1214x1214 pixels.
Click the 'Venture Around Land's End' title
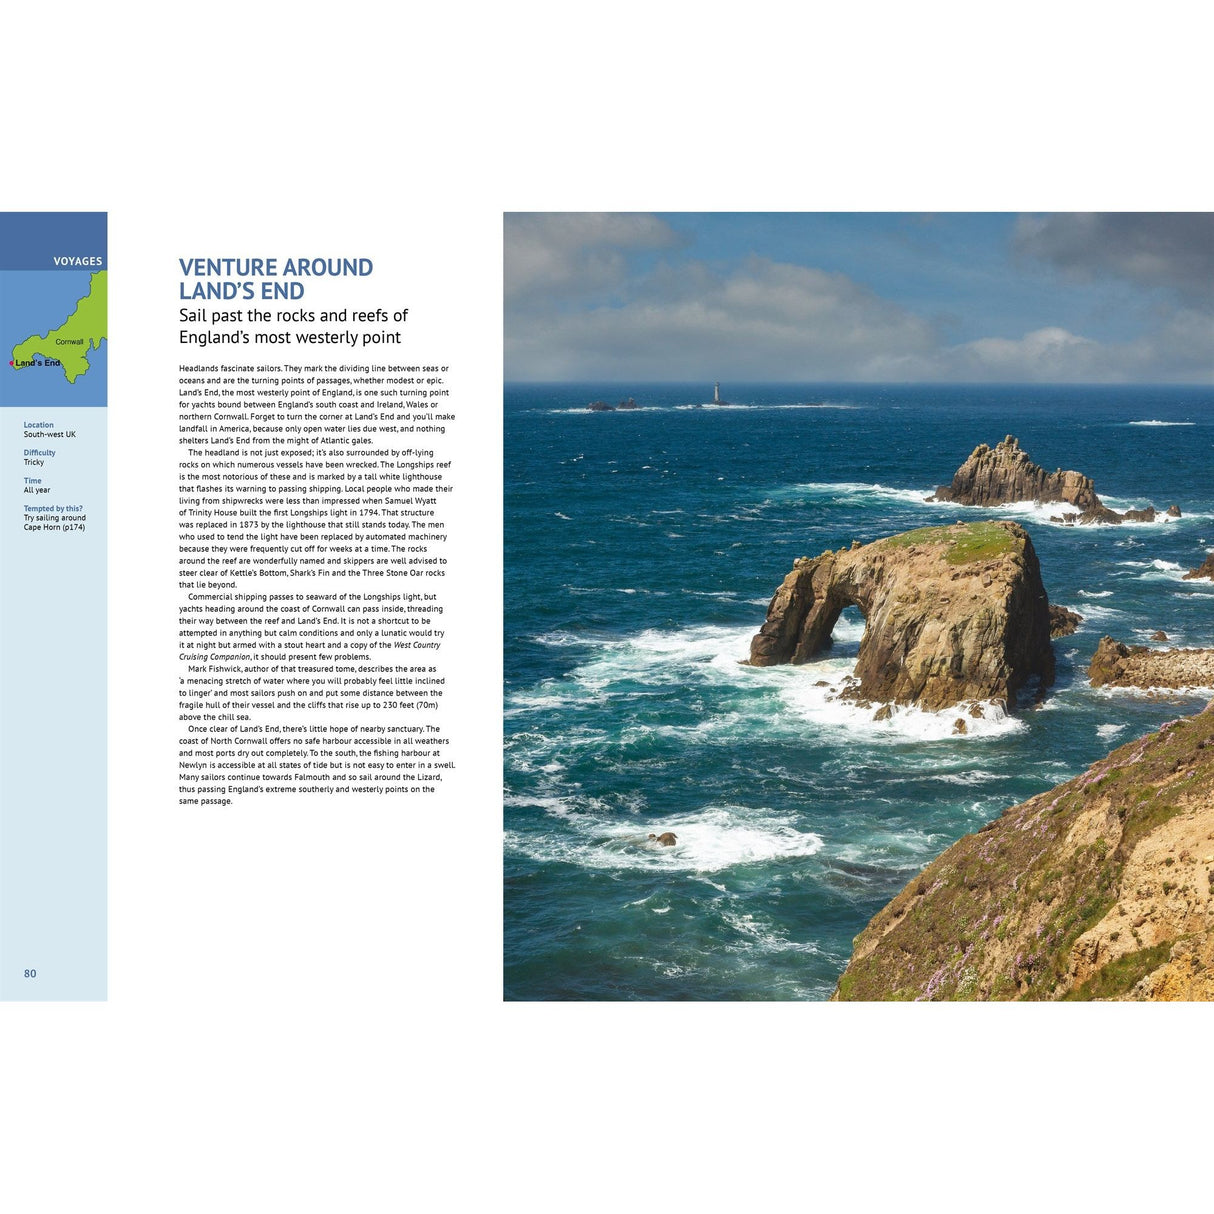[x=275, y=279]
